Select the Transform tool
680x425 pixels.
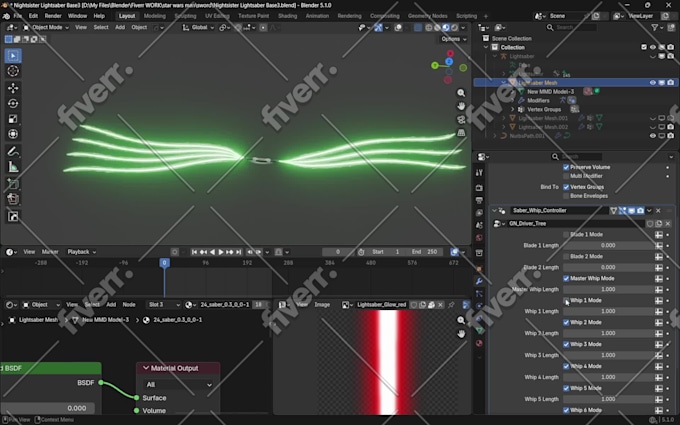tap(13, 134)
